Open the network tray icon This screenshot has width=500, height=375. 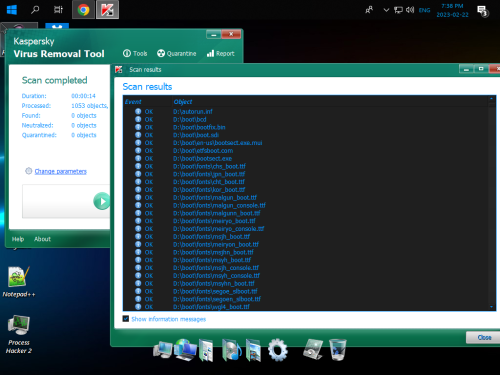click(398, 10)
